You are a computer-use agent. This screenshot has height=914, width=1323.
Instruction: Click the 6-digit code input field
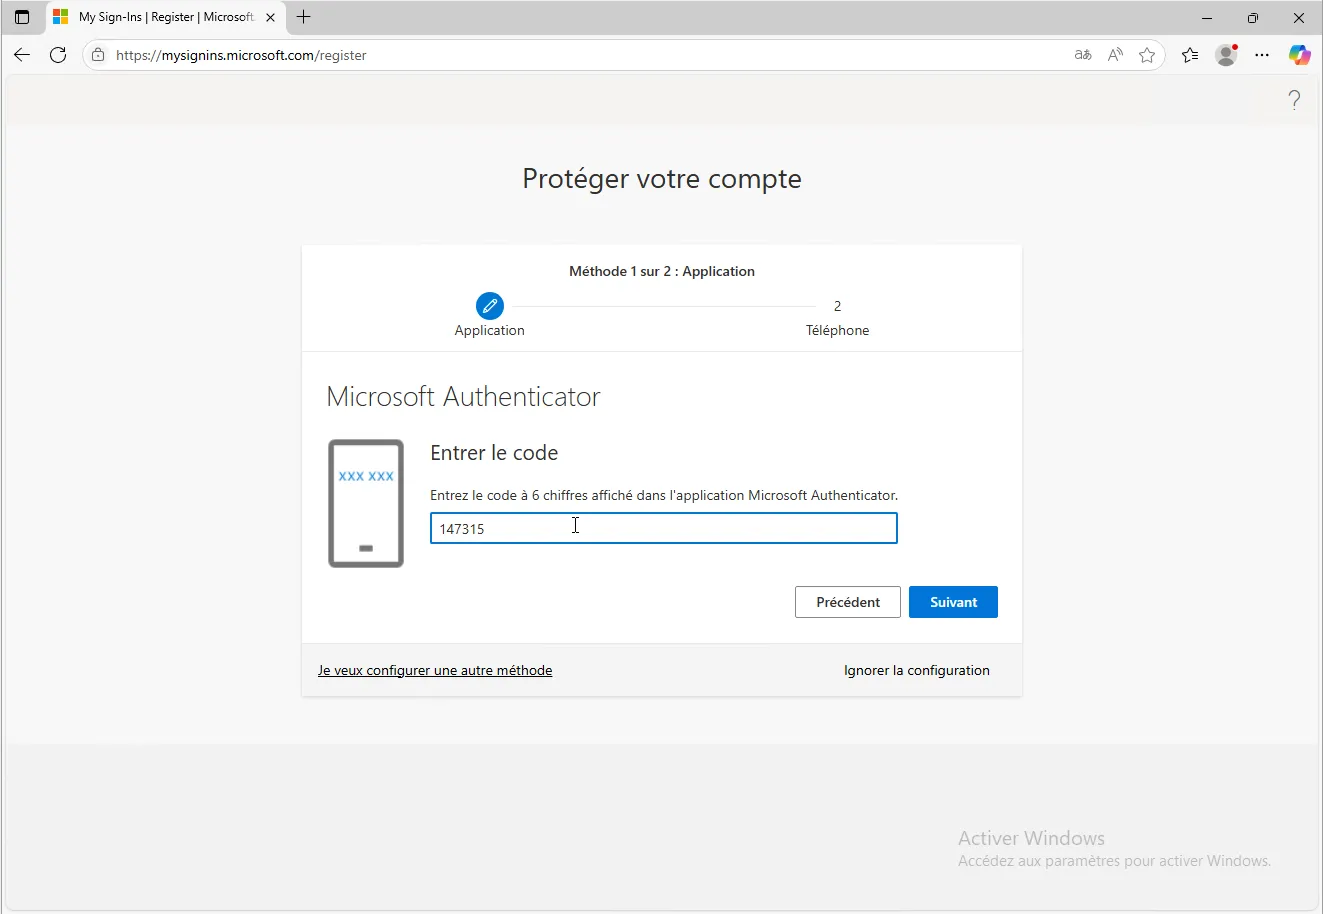(663, 528)
